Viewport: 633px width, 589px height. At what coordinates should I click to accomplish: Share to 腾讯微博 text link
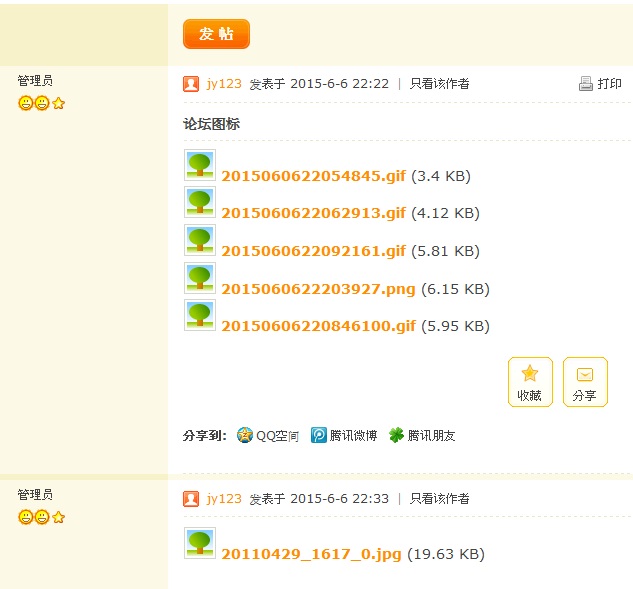(353, 436)
